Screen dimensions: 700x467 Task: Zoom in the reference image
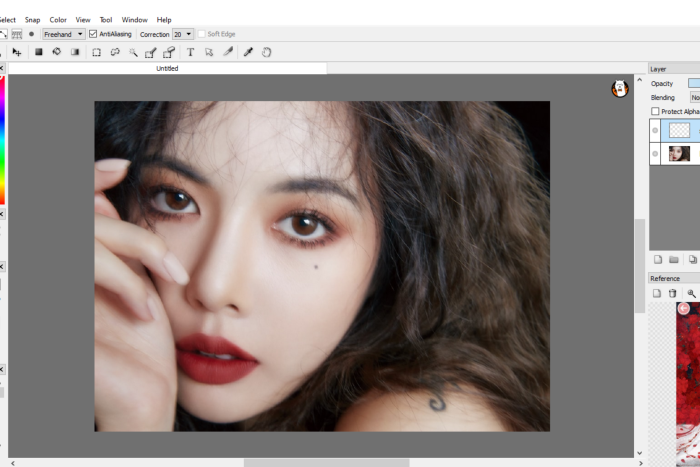click(692, 293)
